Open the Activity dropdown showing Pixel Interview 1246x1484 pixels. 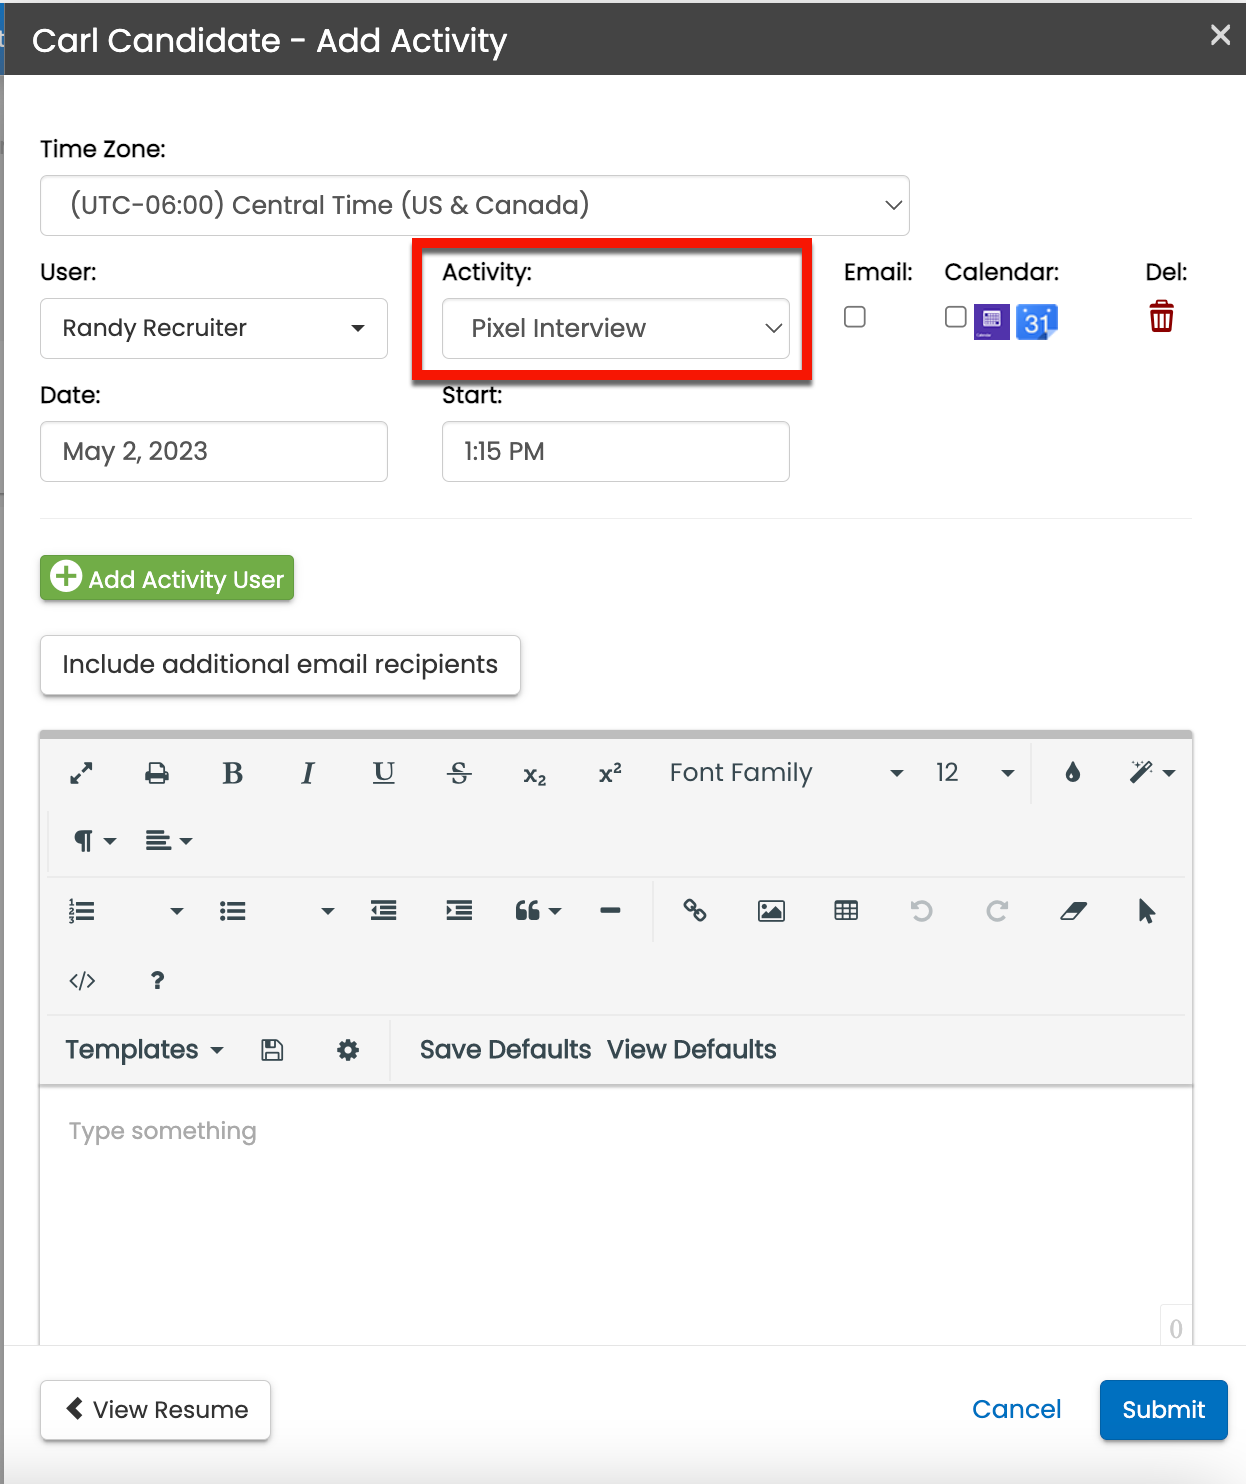pos(616,329)
